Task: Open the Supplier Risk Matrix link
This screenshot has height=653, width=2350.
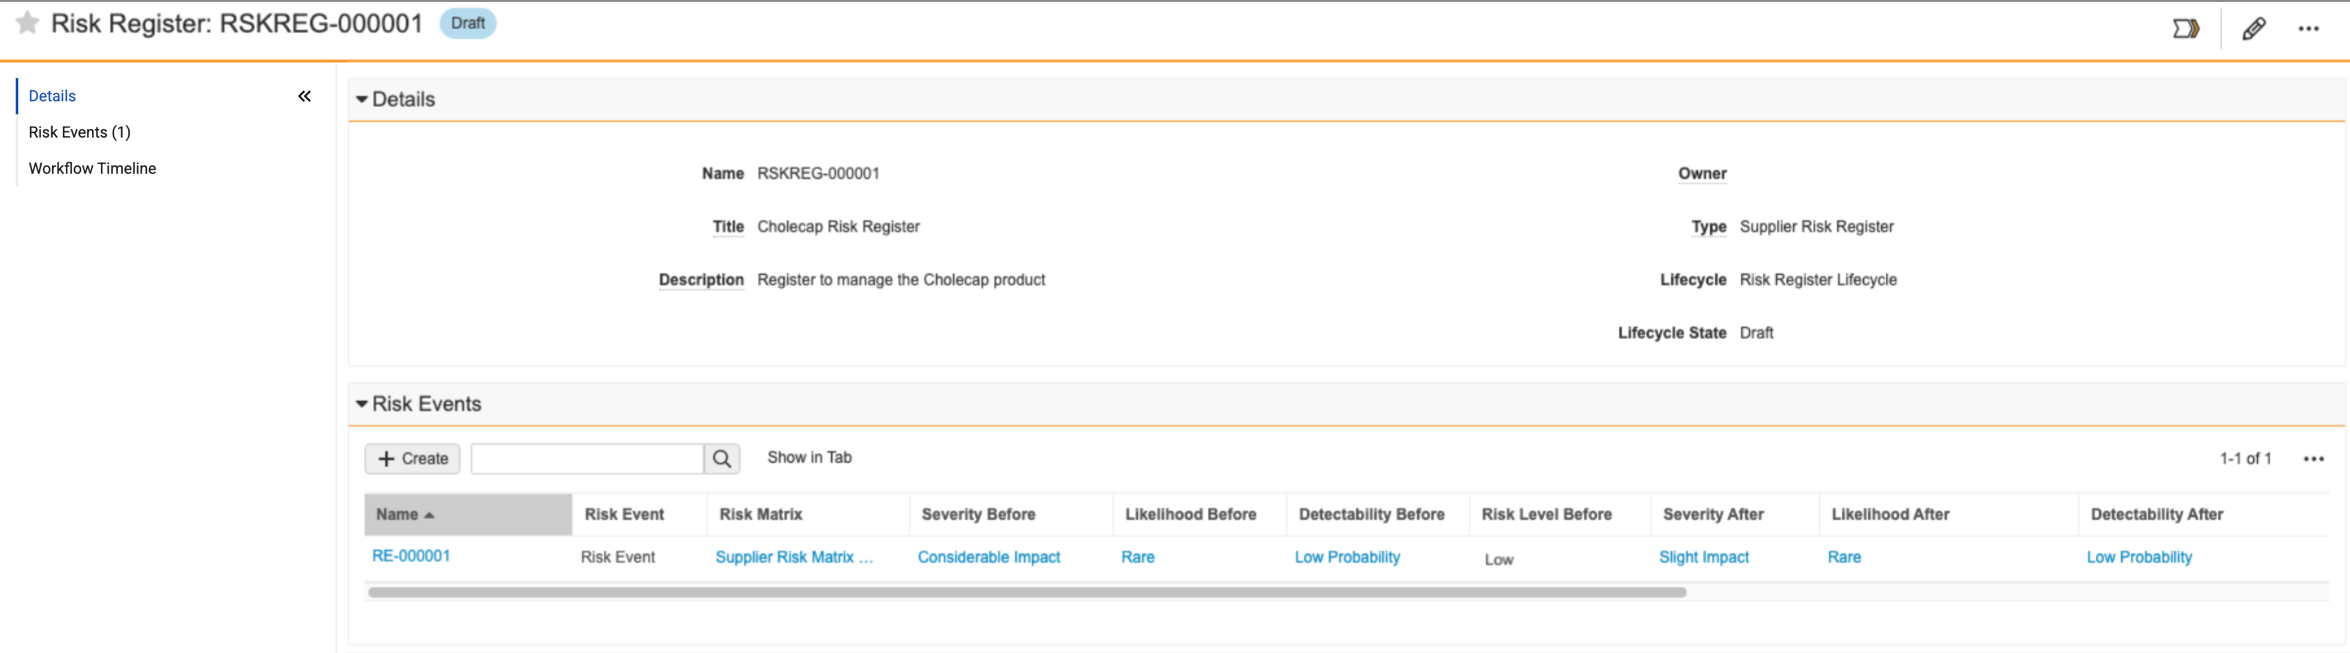Action: (x=795, y=557)
